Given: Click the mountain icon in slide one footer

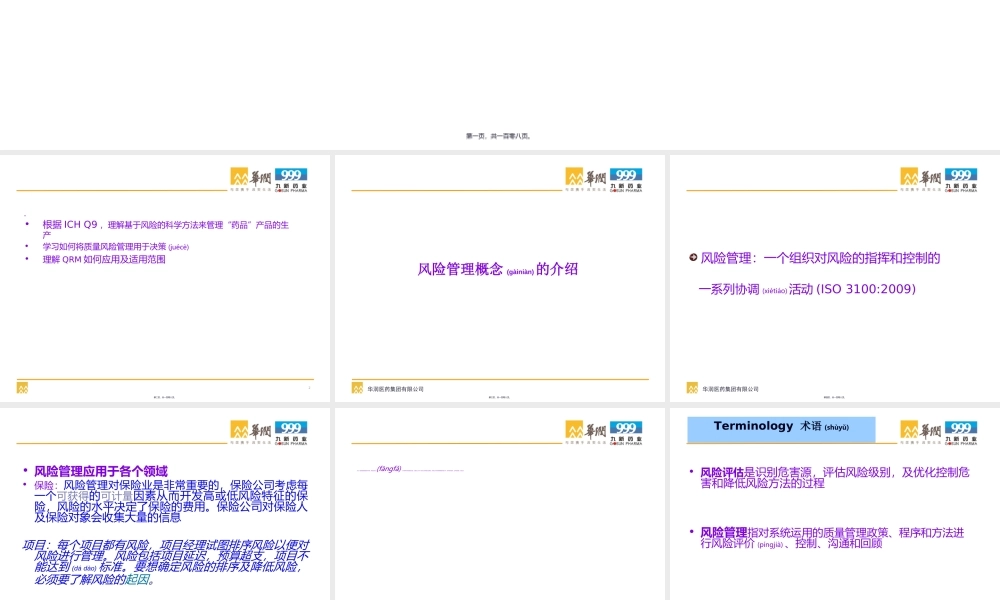Looking at the screenshot, I should click(20, 385).
